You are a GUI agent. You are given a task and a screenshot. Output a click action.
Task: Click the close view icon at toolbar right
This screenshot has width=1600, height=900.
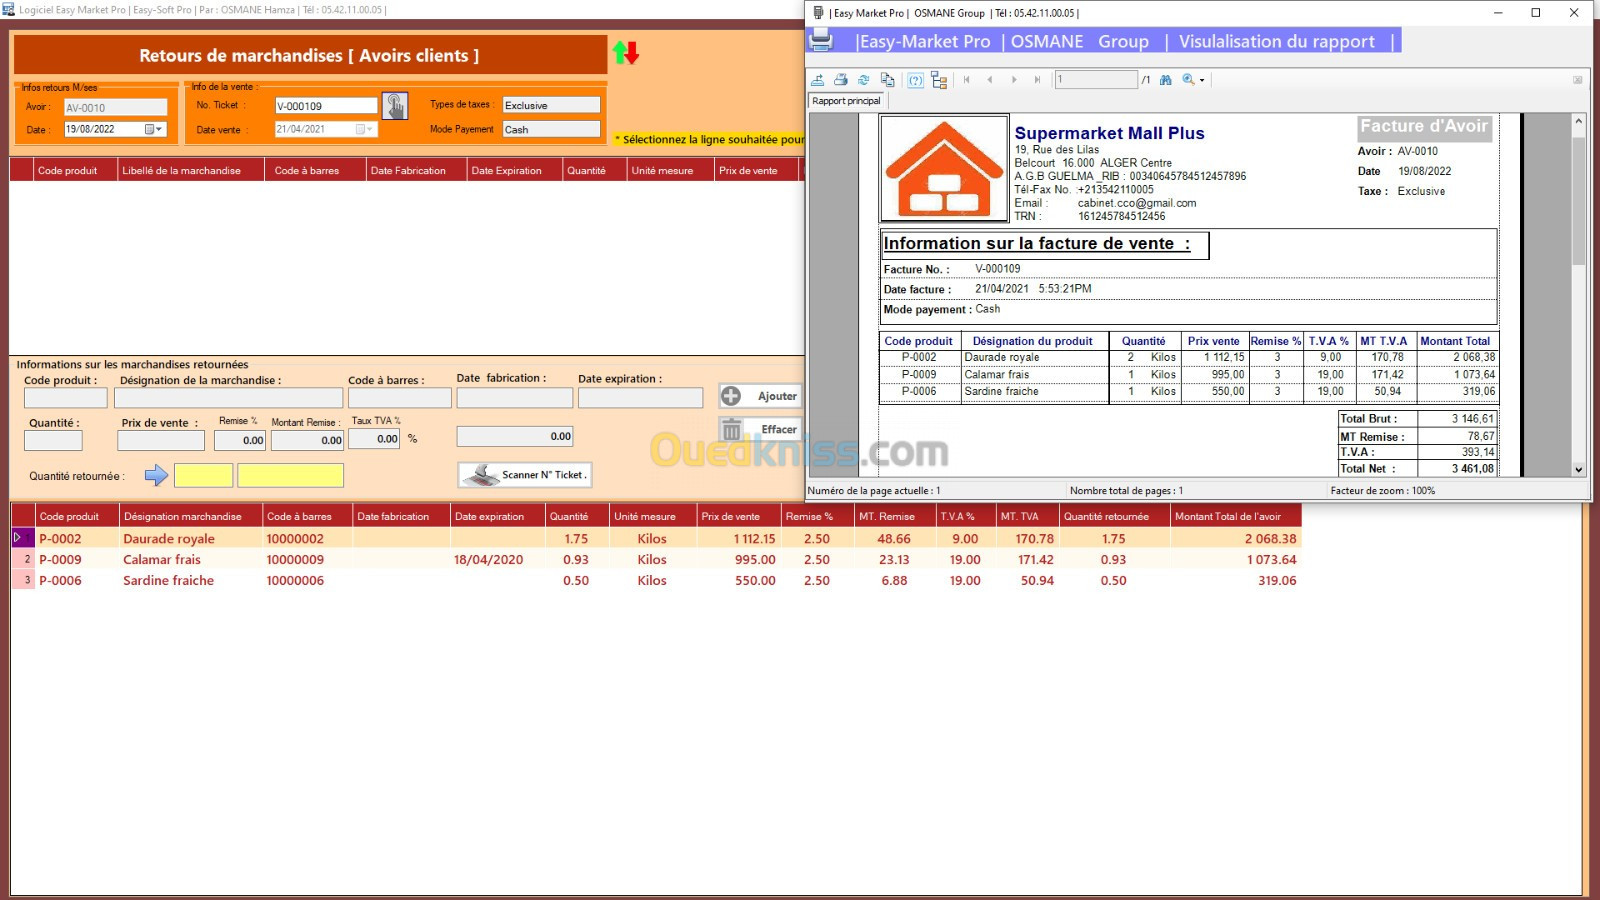(x=1578, y=80)
